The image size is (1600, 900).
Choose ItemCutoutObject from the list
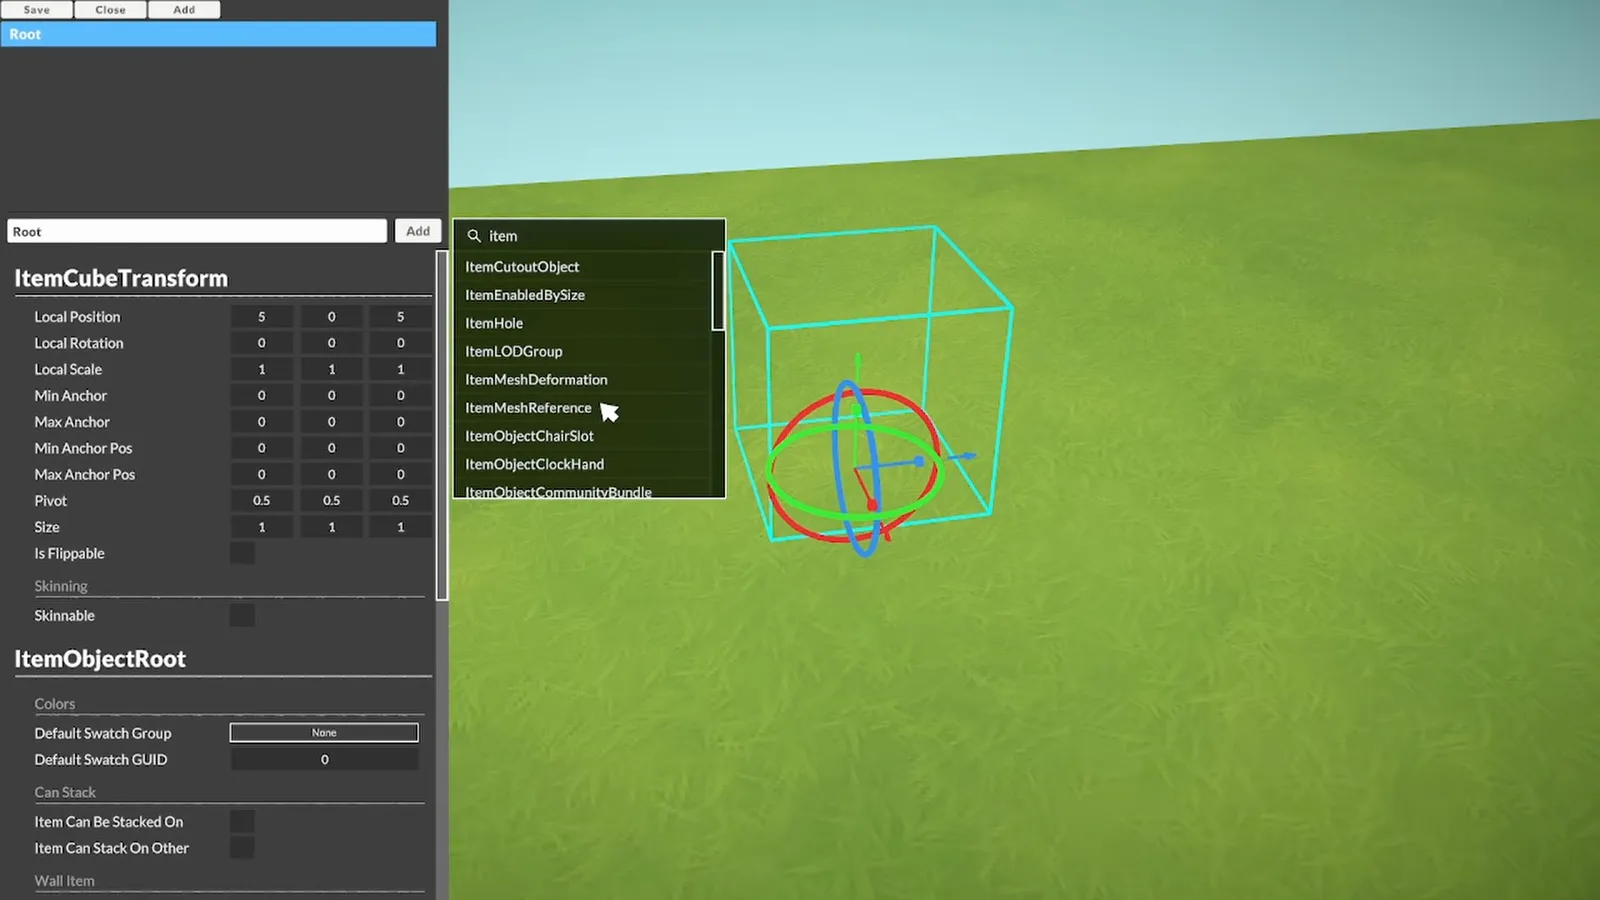pos(522,267)
